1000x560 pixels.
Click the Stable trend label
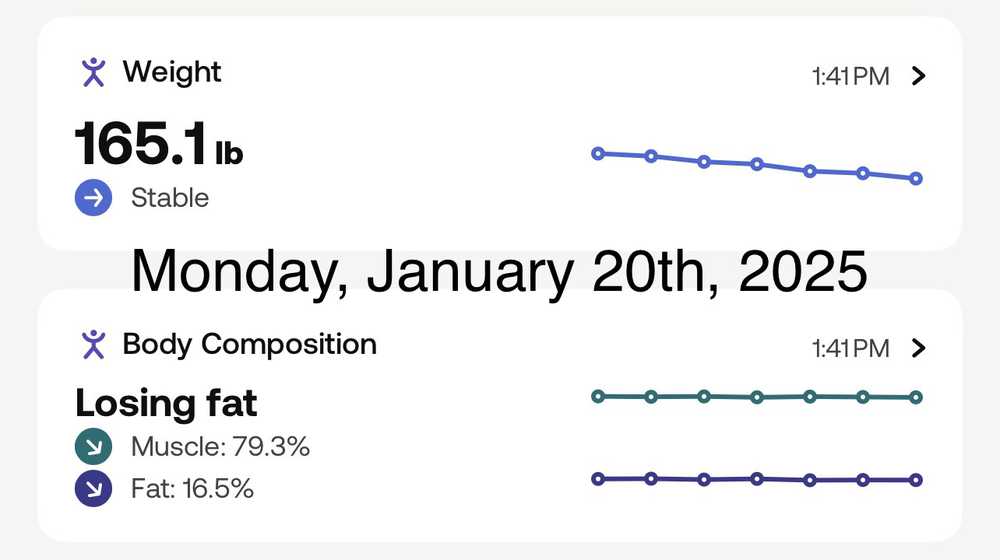pyautogui.click(x=170, y=198)
